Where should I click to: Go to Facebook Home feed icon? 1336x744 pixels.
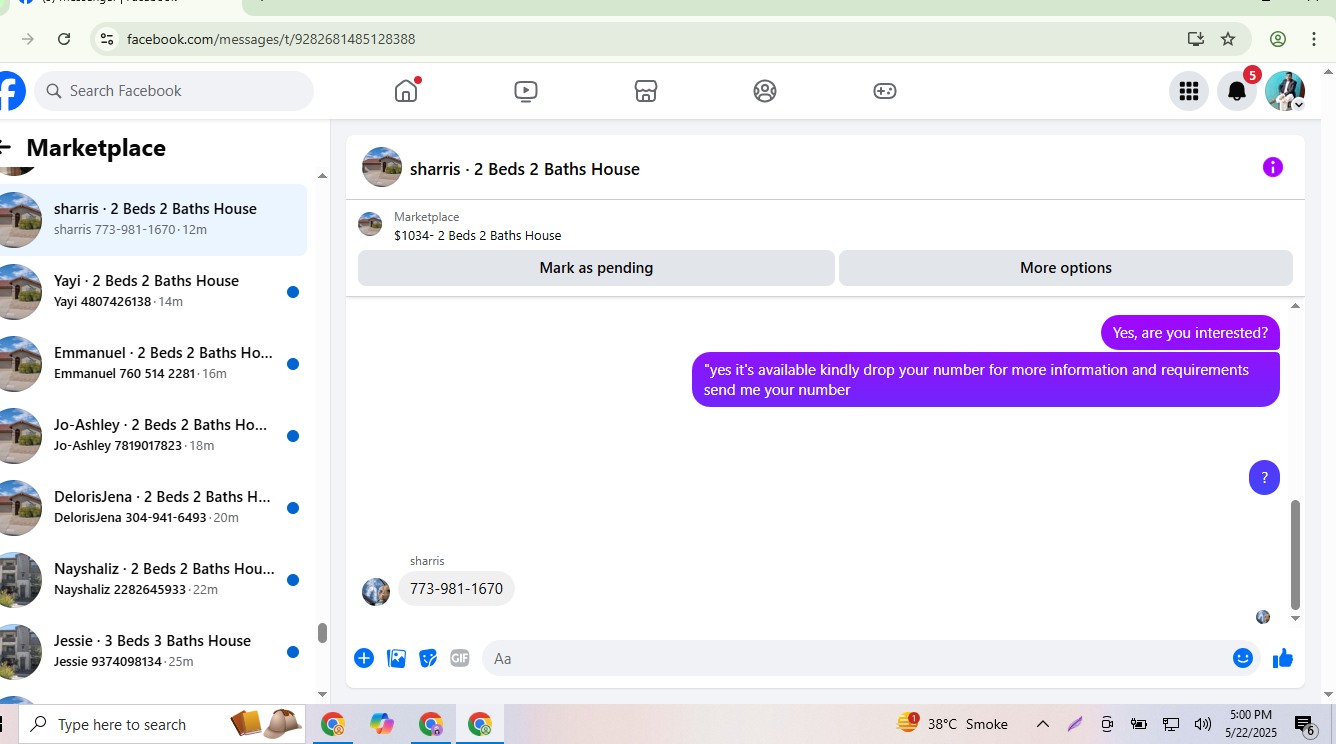(x=406, y=91)
